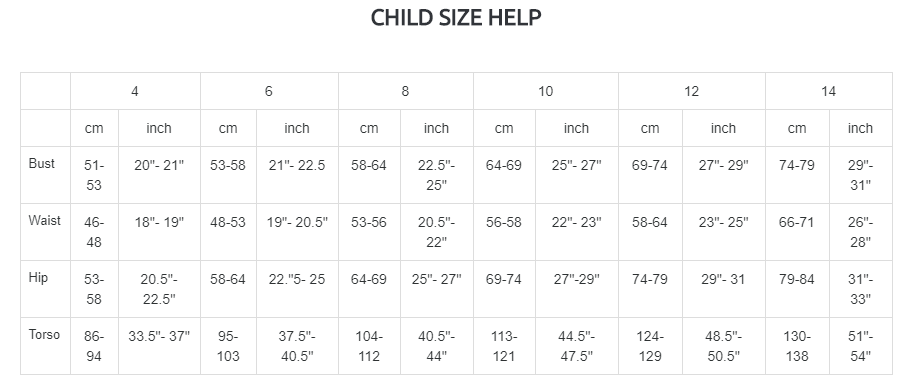Click the 58-64 waist cell for size 12

tap(649, 222)
